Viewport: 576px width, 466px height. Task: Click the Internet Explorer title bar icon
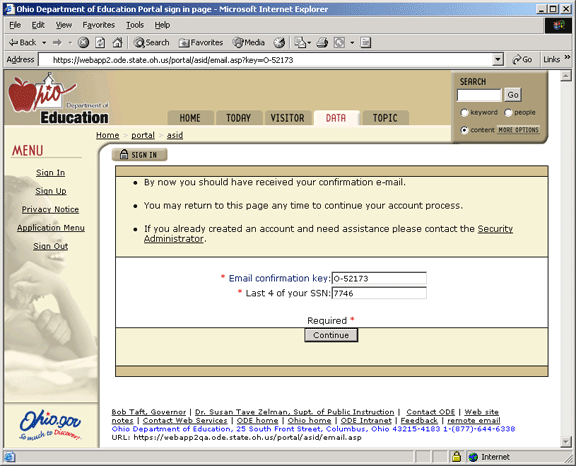coord(9,9)
